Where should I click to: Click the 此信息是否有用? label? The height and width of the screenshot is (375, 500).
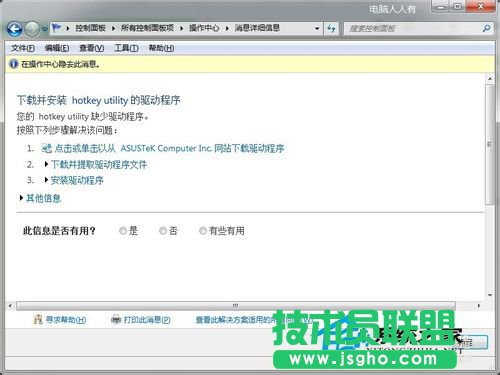click(59, 231)
